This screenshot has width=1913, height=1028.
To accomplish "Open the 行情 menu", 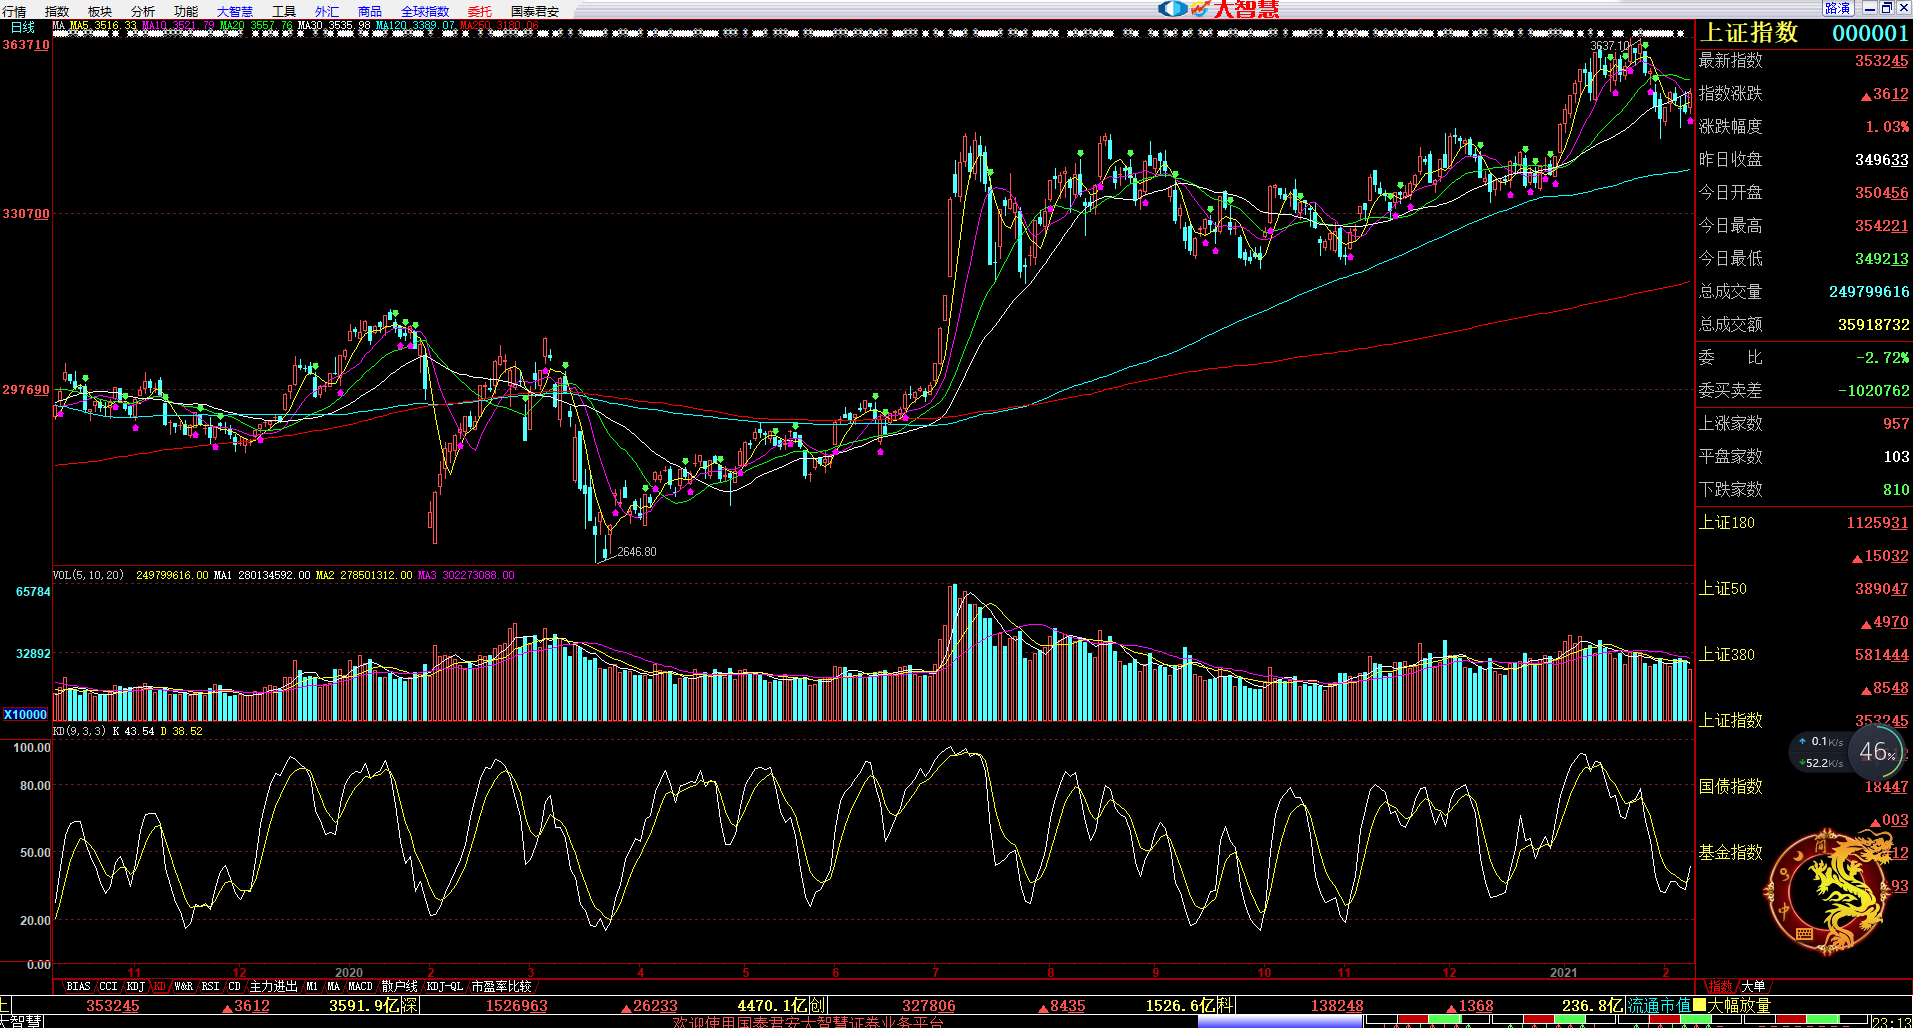I will click(x=14, y=11).
